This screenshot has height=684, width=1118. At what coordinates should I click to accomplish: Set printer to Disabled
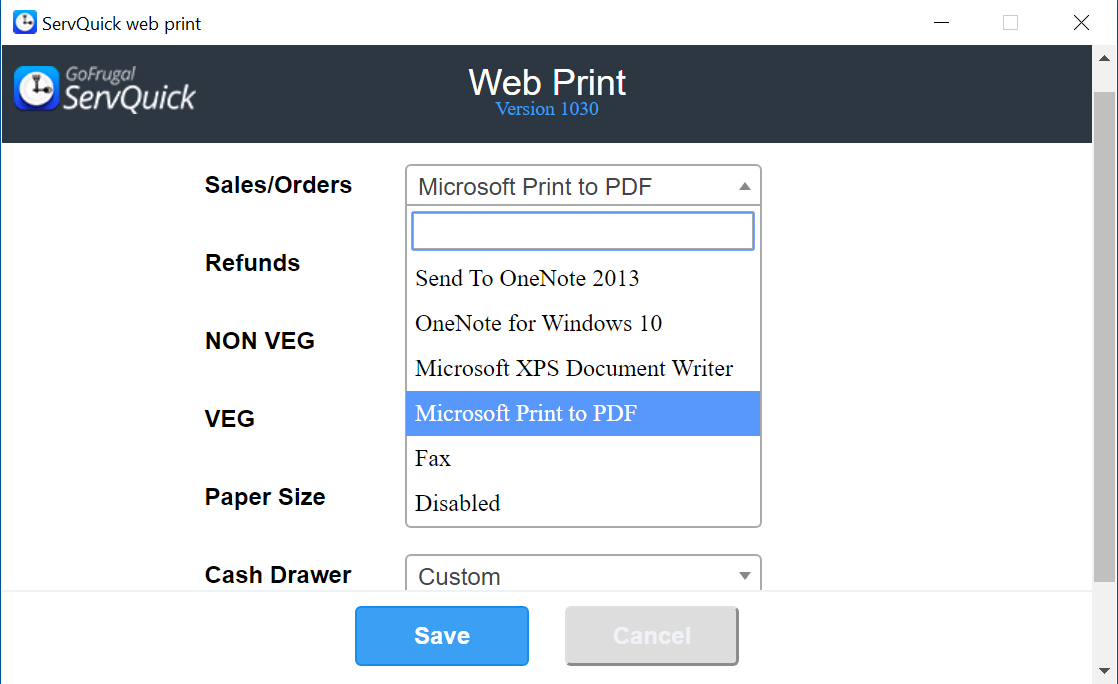pyautogui.click(x=458, y=503)
